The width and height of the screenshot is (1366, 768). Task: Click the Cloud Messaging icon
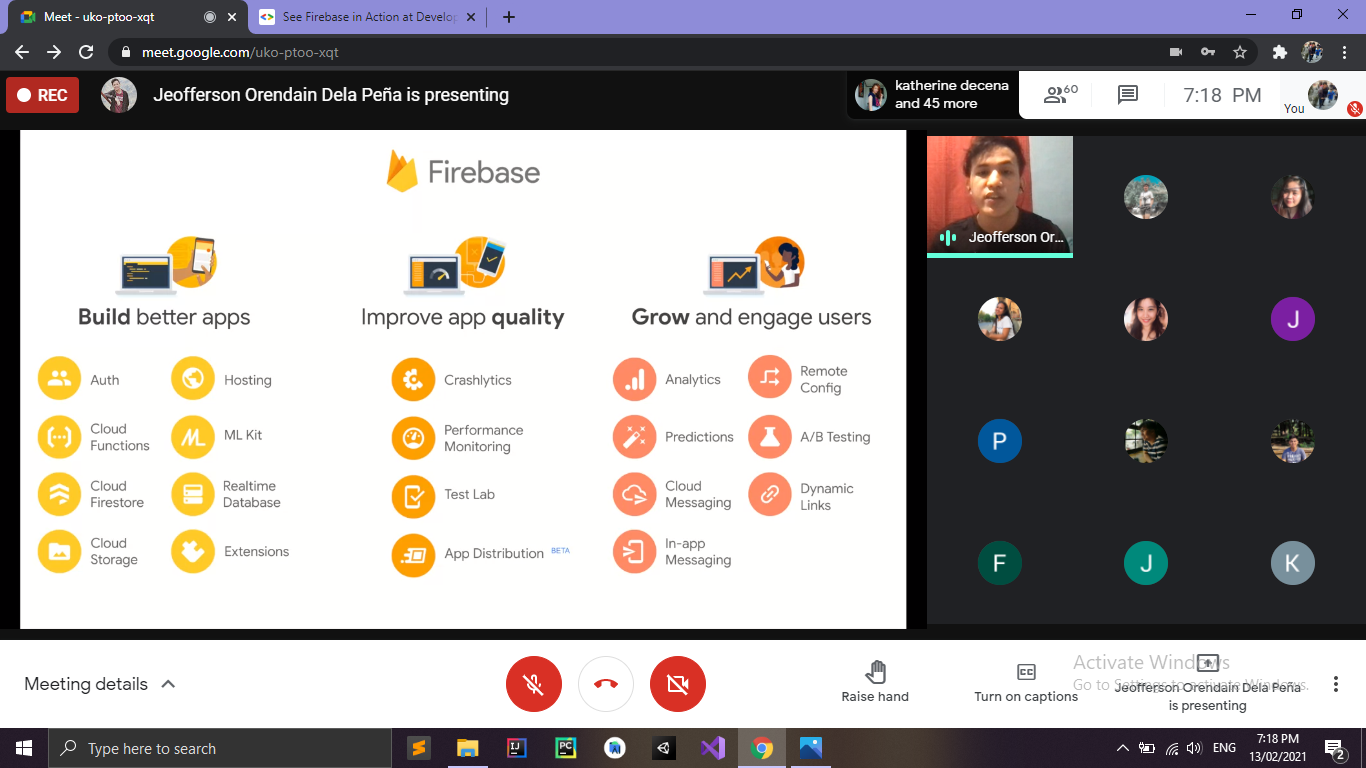coord(634,494)
